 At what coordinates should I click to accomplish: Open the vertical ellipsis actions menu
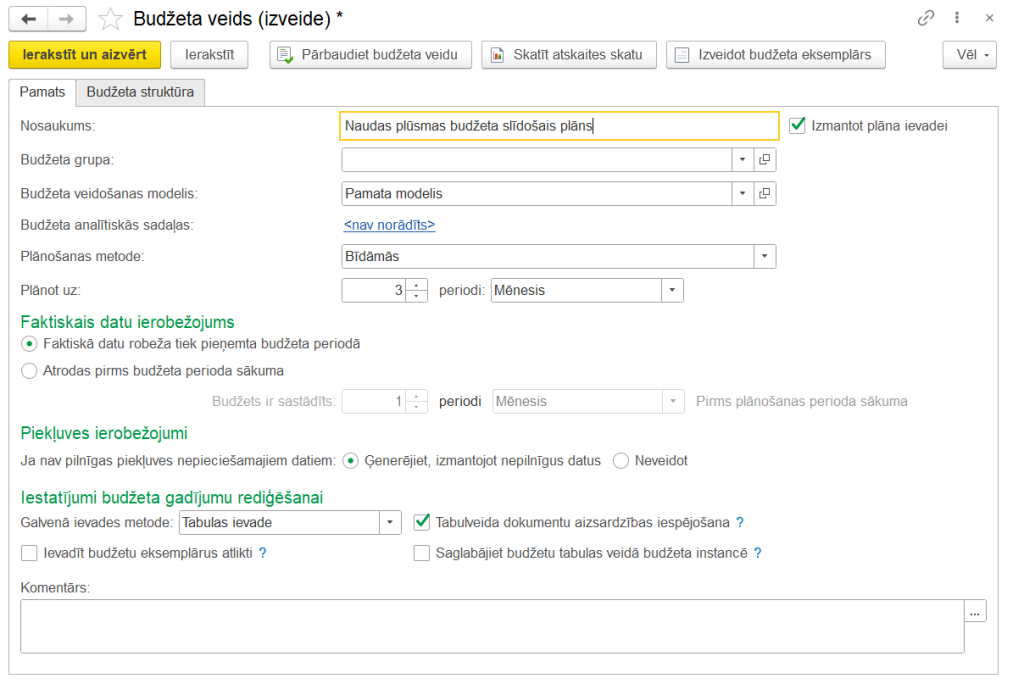point(957,18)
